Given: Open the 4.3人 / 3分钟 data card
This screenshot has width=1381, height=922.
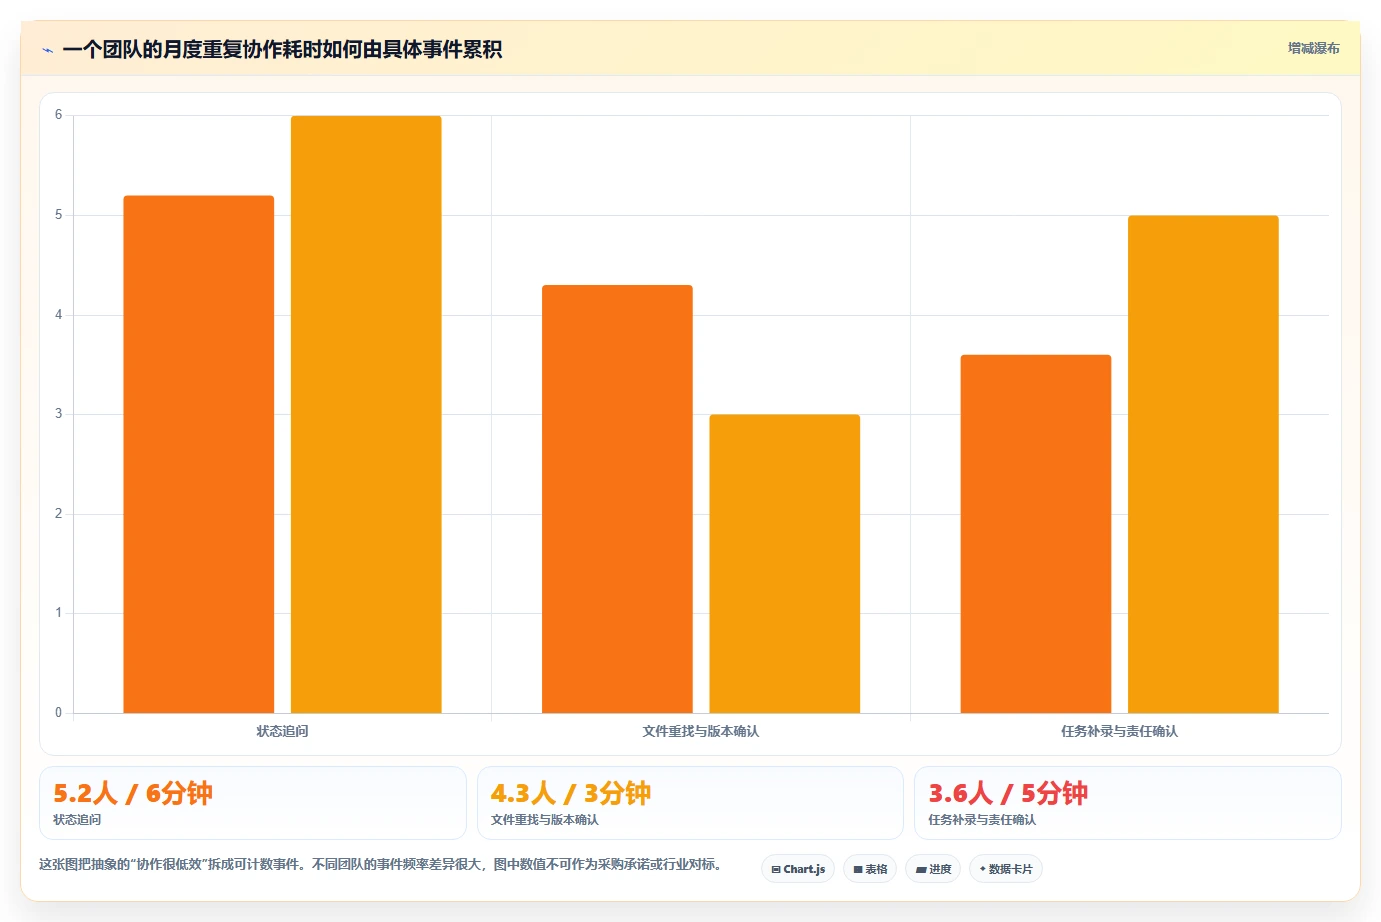Looking at the screenshot, I should coord(690,803).
